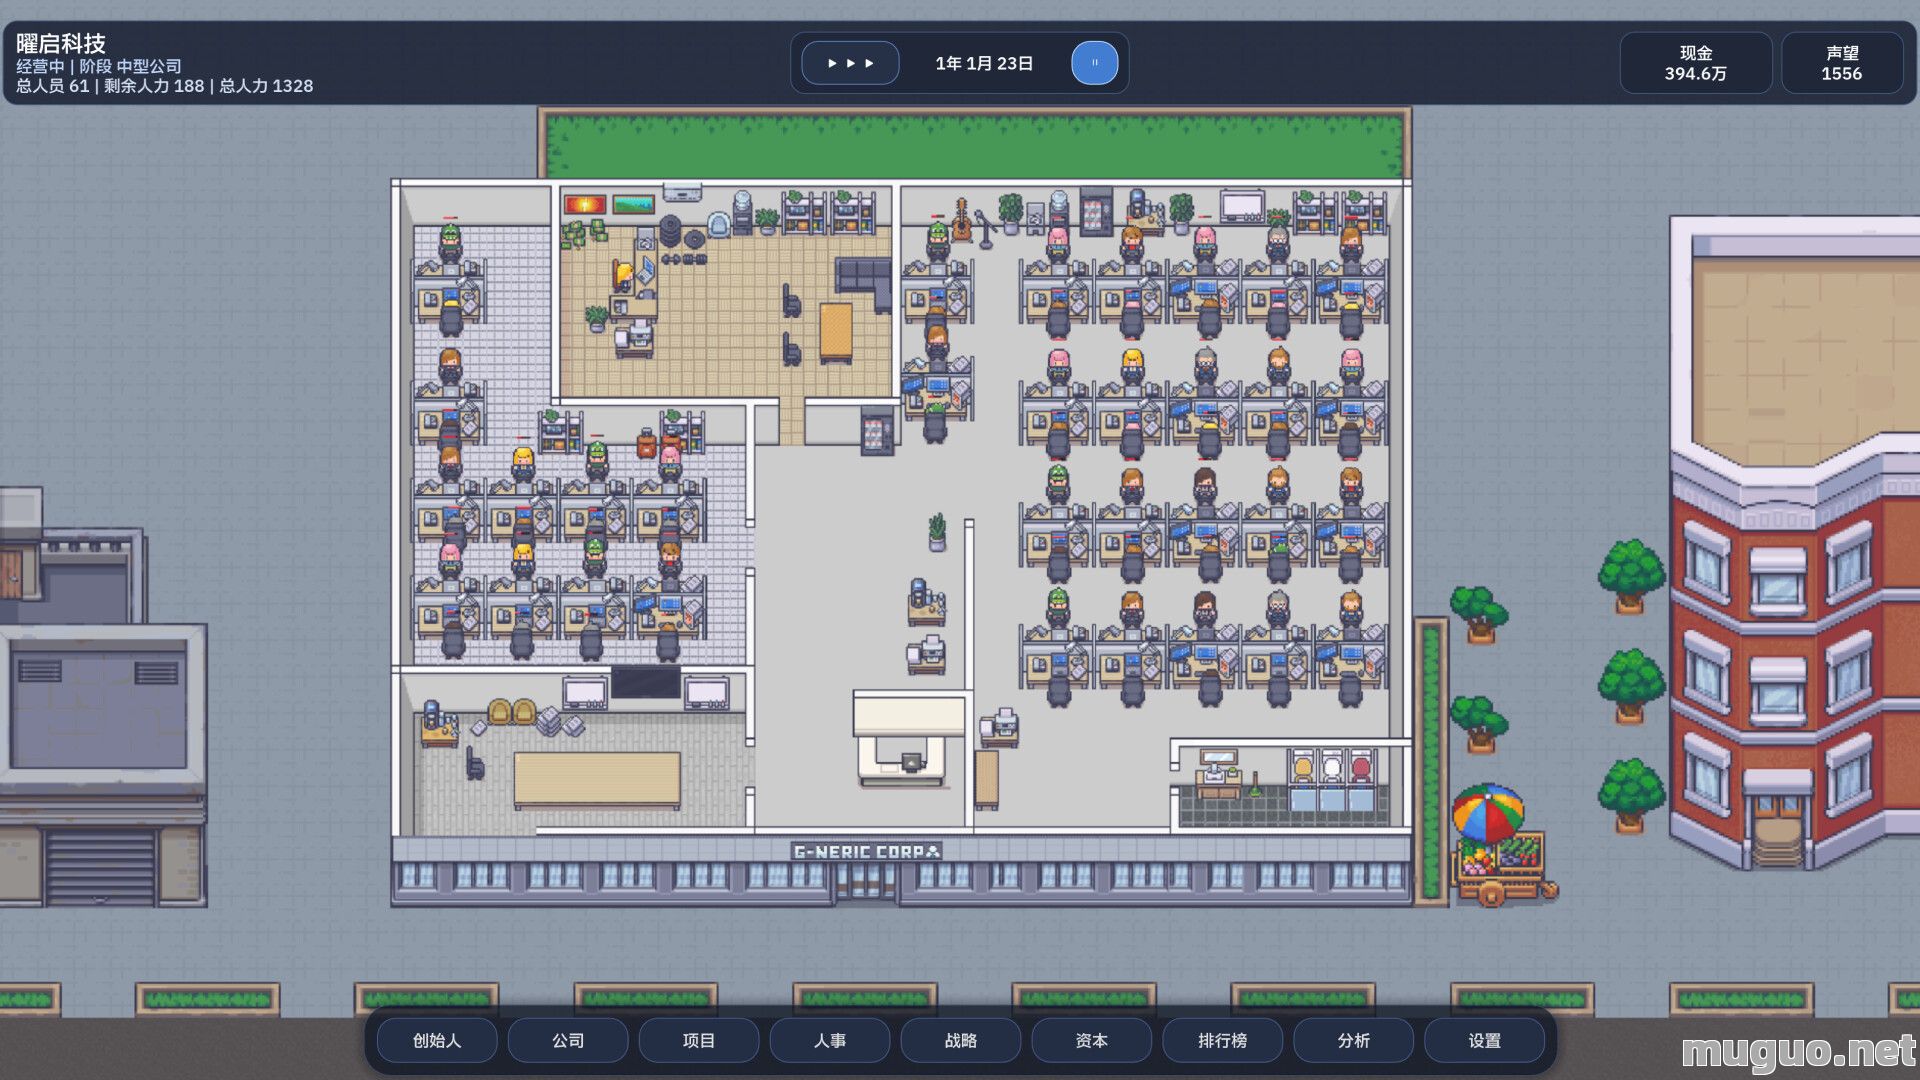Click the 现金 394.6万 cash display

tap(1696, 63)
